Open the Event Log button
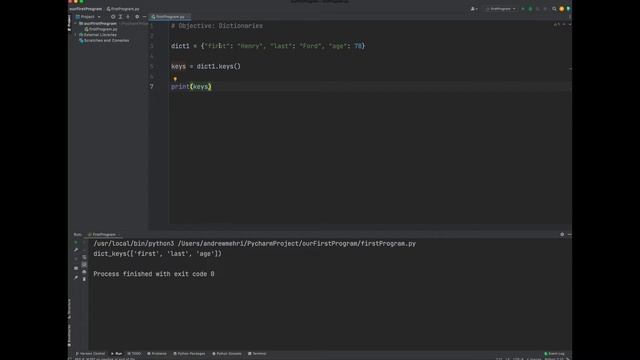 [x=555, y=353]
